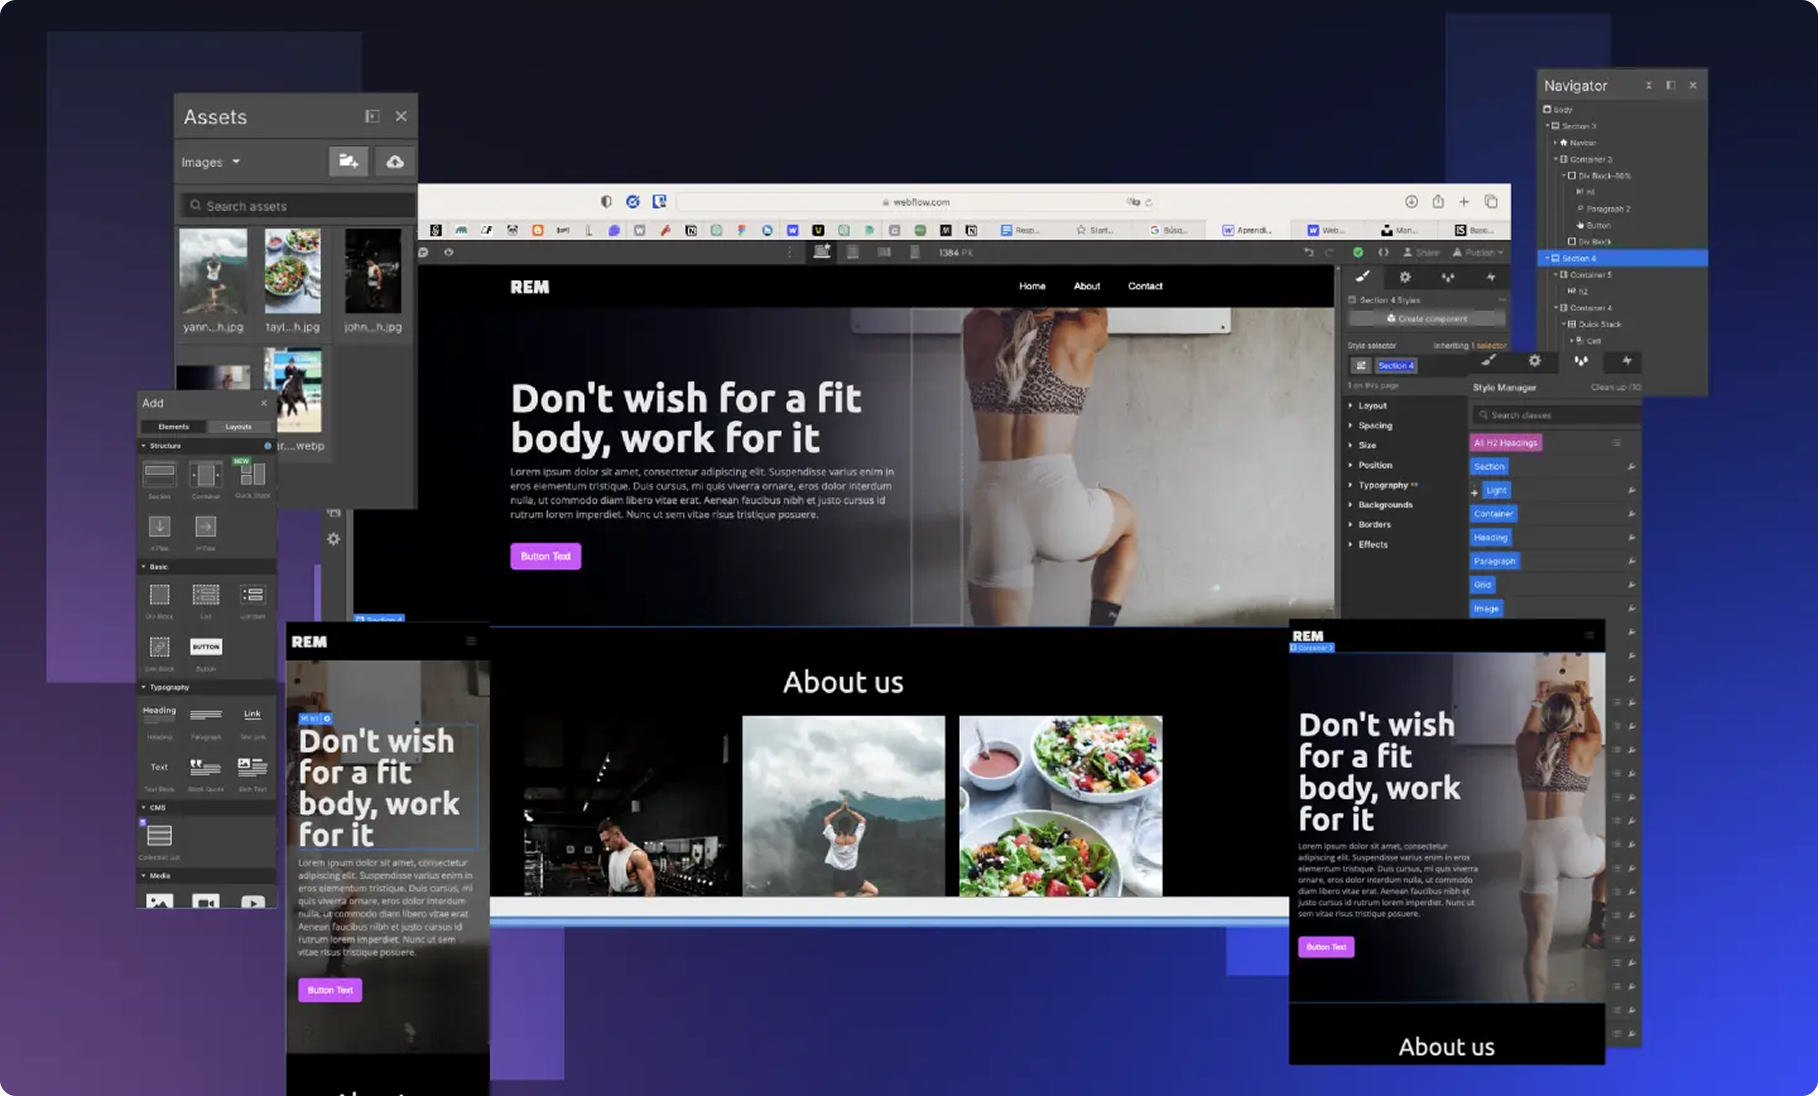Open the Images filter dropdown in Assets
Screen dimensions: 1818x1096
click(x=210, y=162)
